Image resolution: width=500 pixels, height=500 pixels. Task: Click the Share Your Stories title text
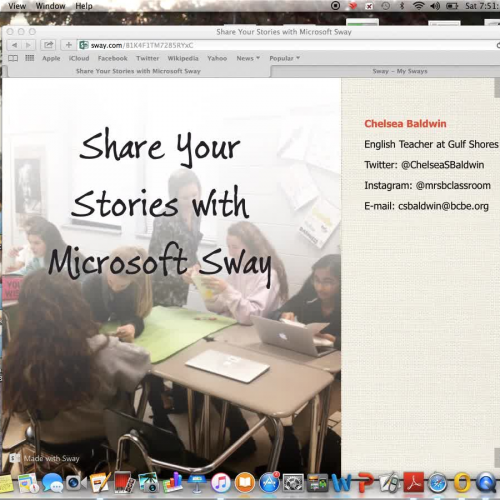(x=160, y=207)
